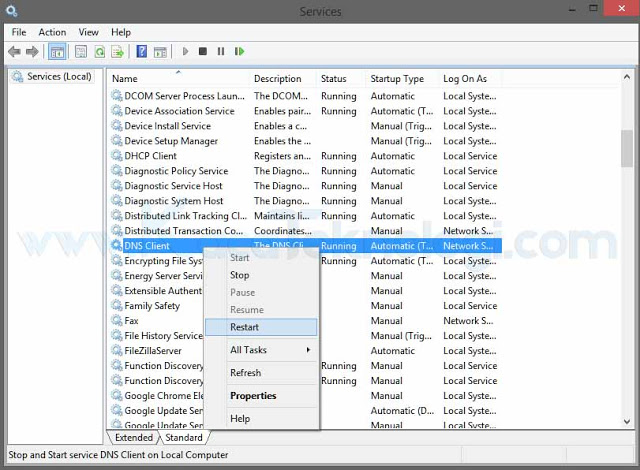Open the blue Help toolbar icon

pos(142,51)
